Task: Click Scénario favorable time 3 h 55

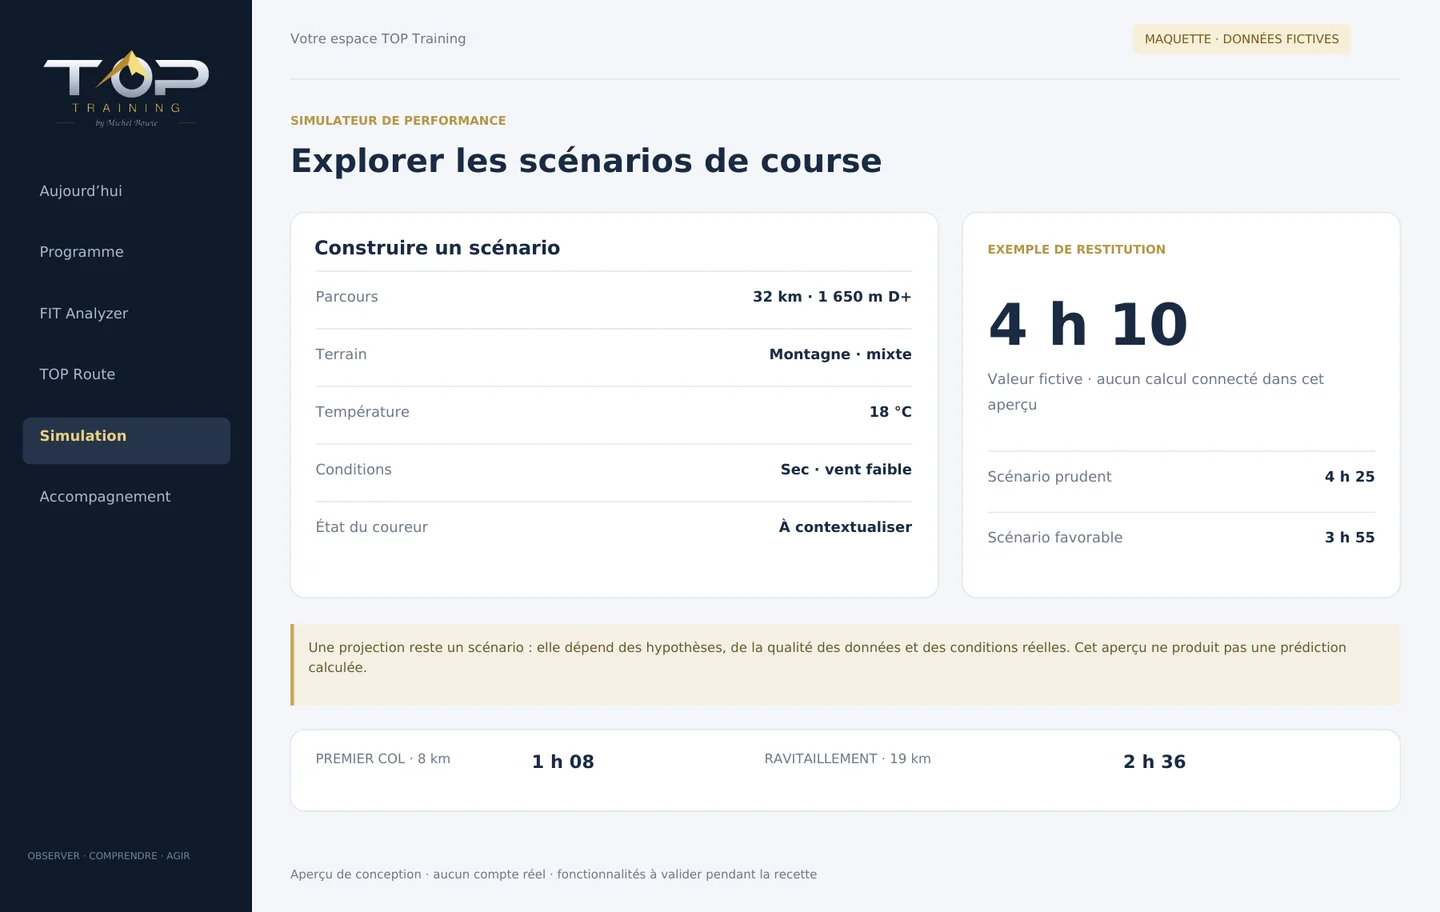Action: (1349, 538)
